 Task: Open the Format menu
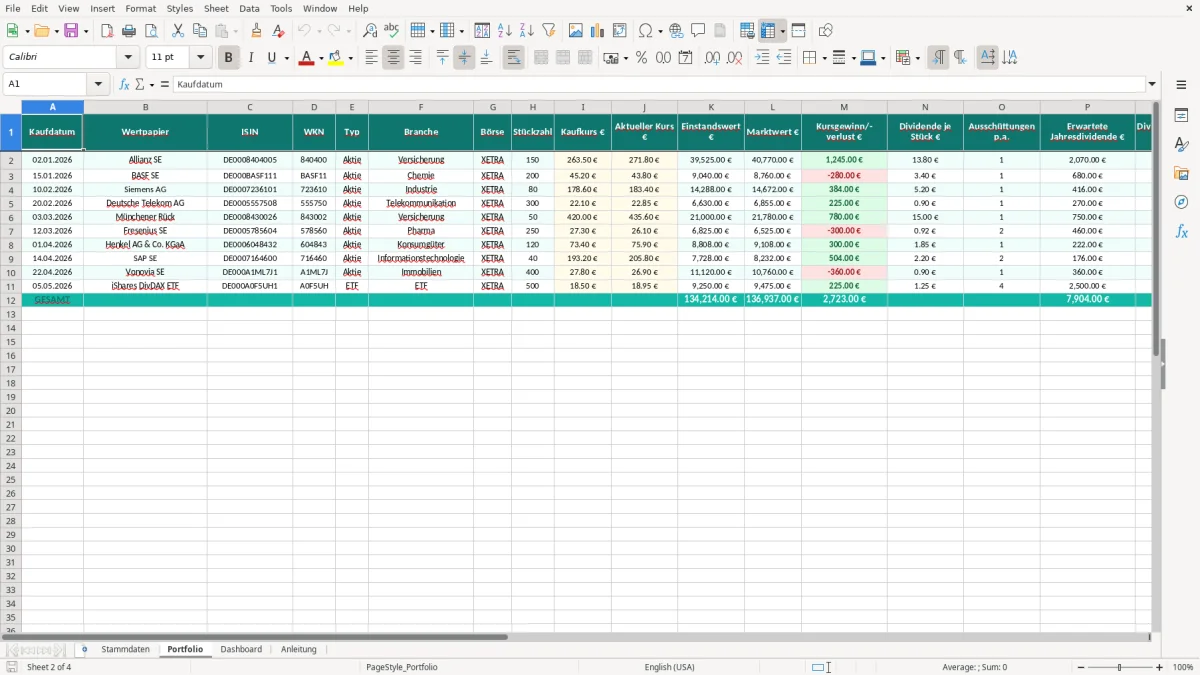click(x=141, y=8)
